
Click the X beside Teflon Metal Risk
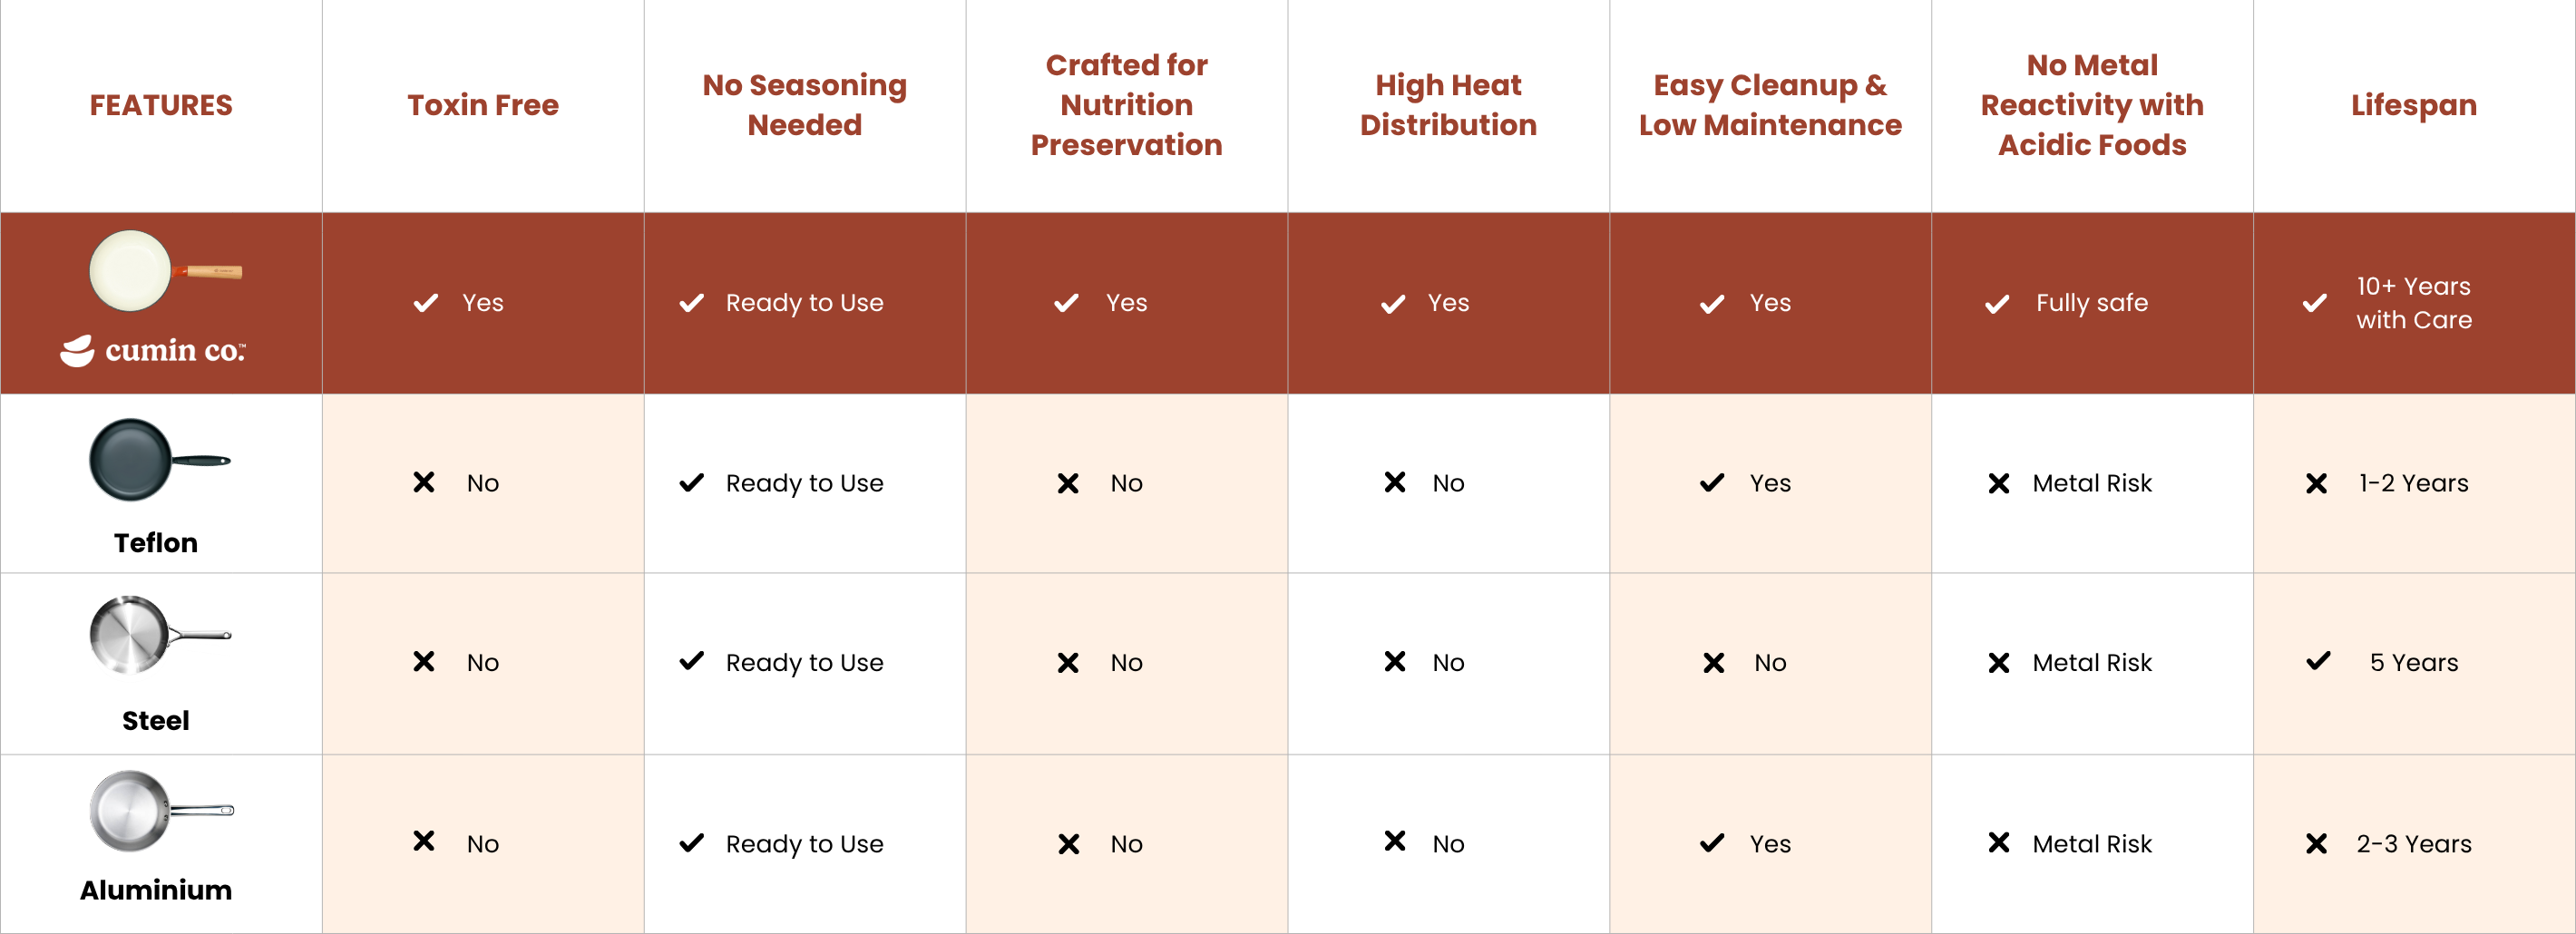tap(1999, 484)
